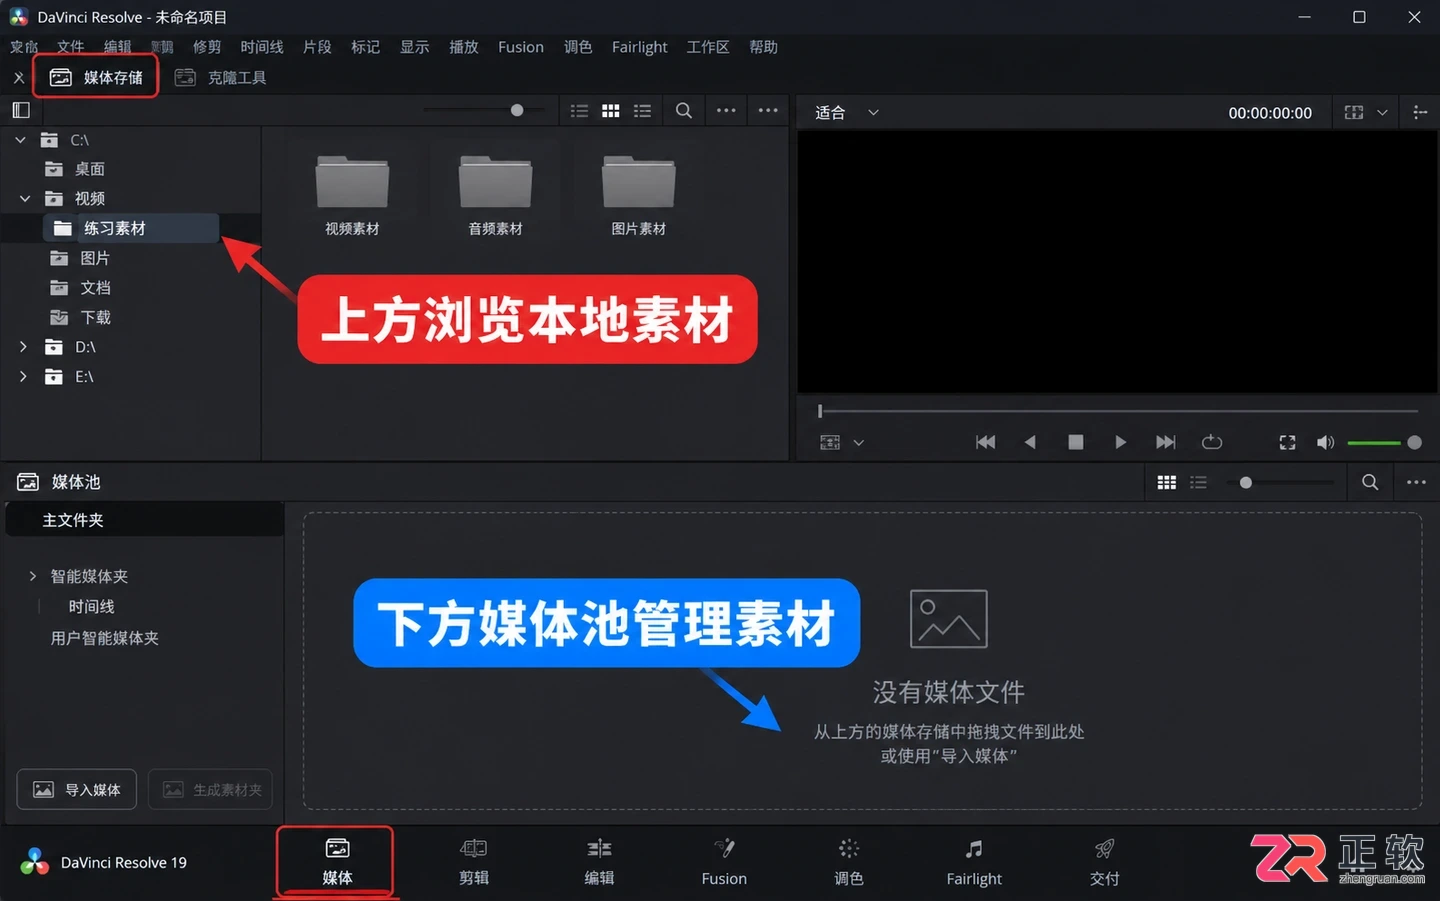This screenshot has width=1440, height=901.
Task: Open the 工作区 menu
Action: [708, 47]
